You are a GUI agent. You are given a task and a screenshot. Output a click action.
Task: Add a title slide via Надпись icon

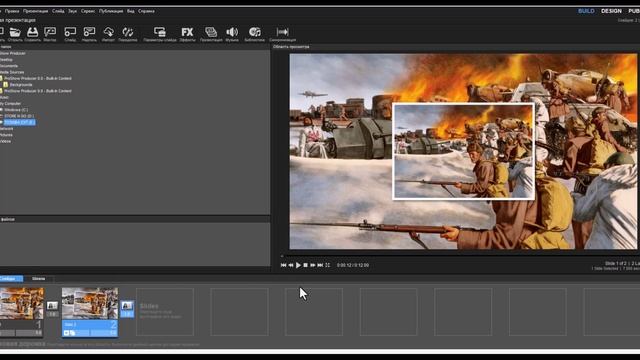[89, 34]
